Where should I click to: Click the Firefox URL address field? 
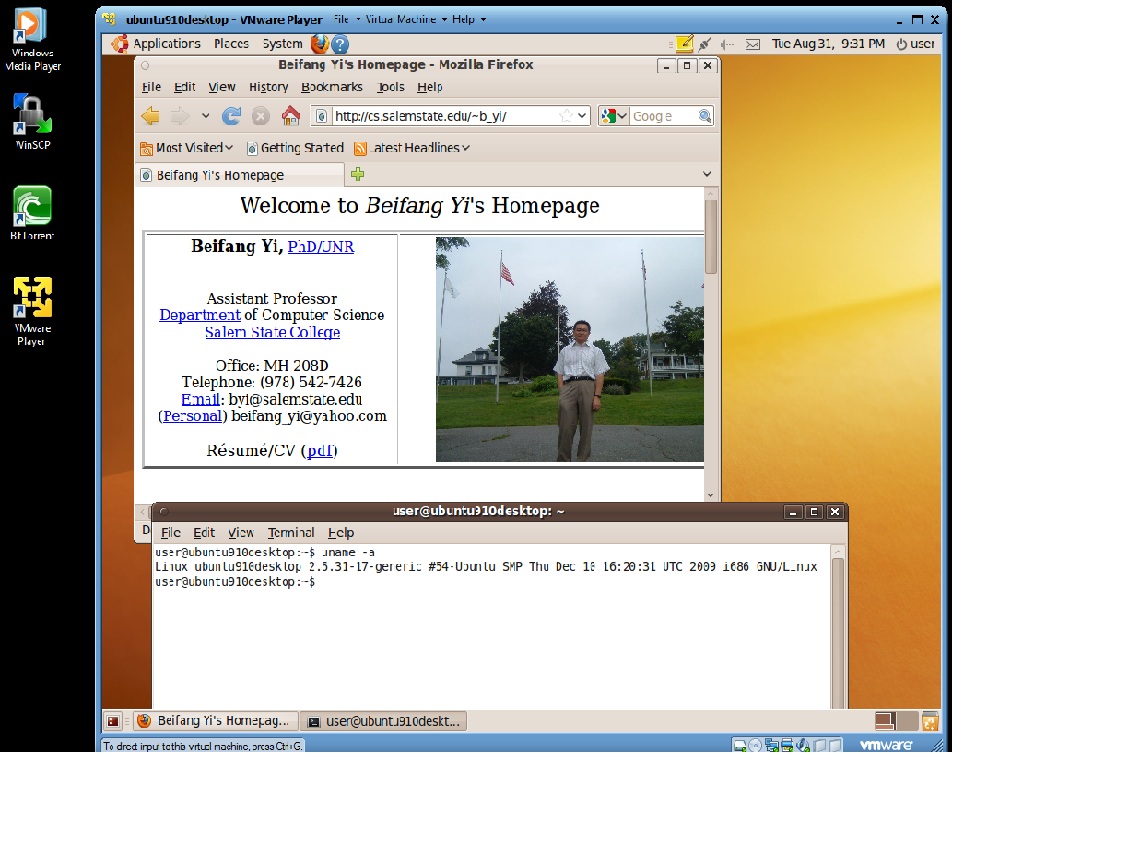[440, 116]
